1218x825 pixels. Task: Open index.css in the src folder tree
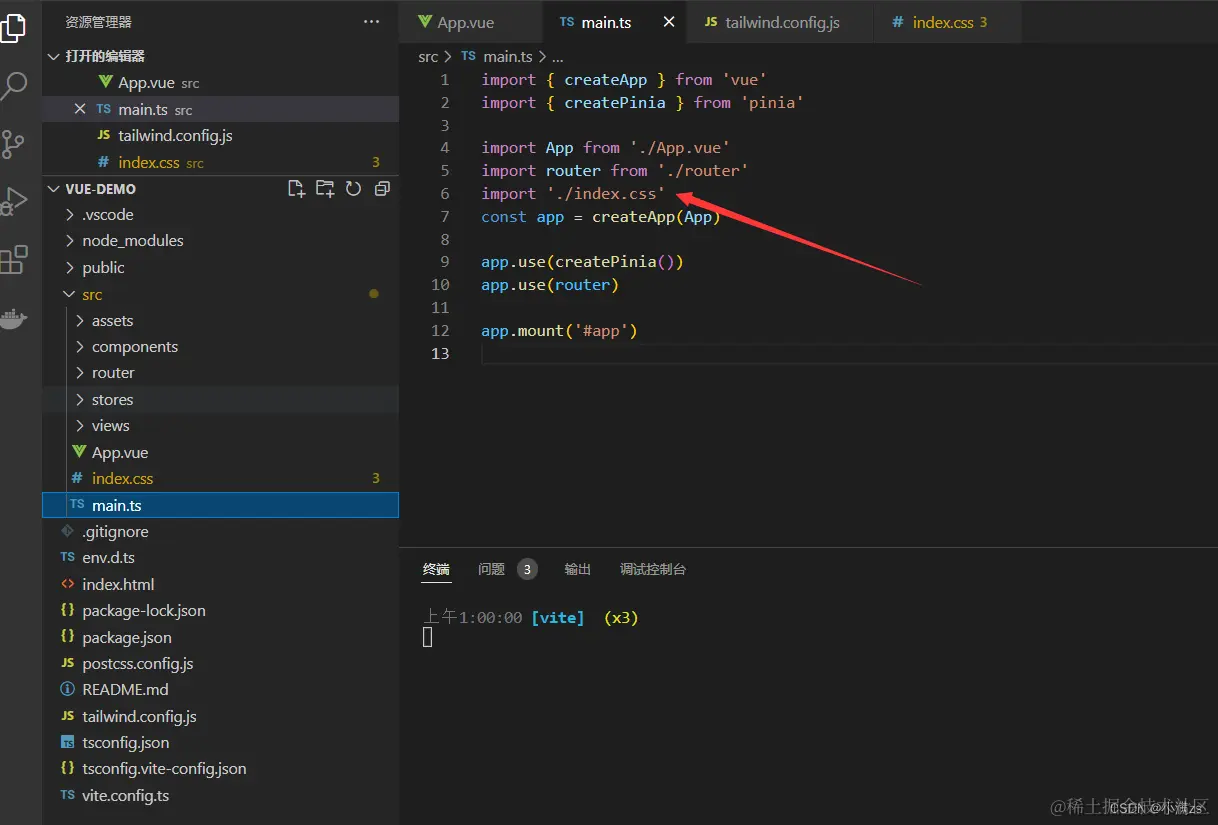tap(220, 478)
